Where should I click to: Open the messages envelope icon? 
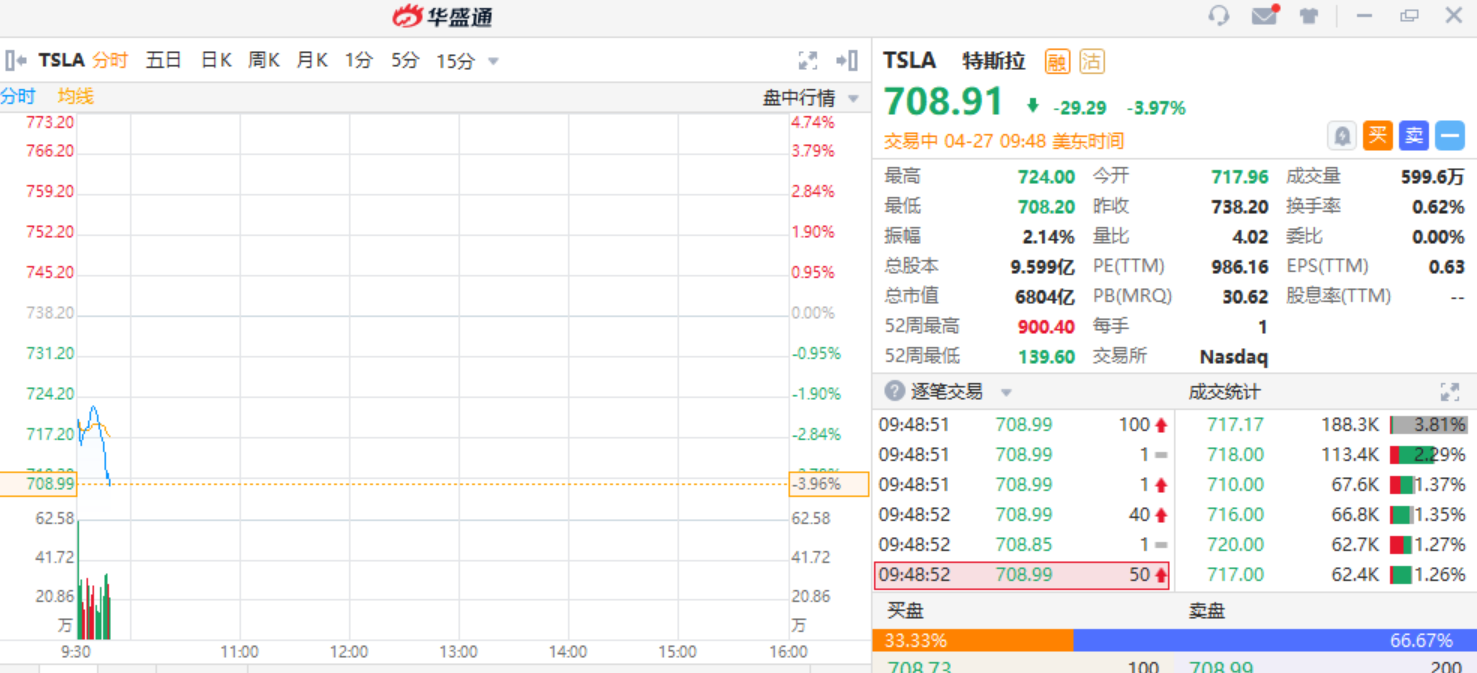1264,16
